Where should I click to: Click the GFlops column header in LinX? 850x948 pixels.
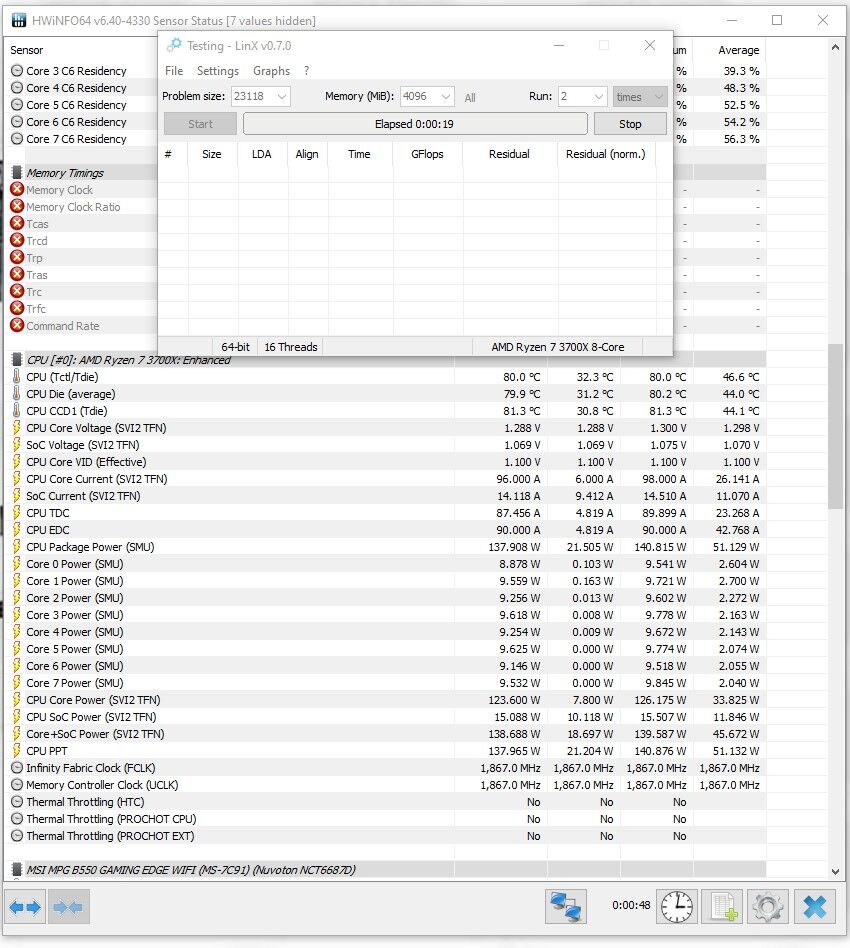click(427, 154)
